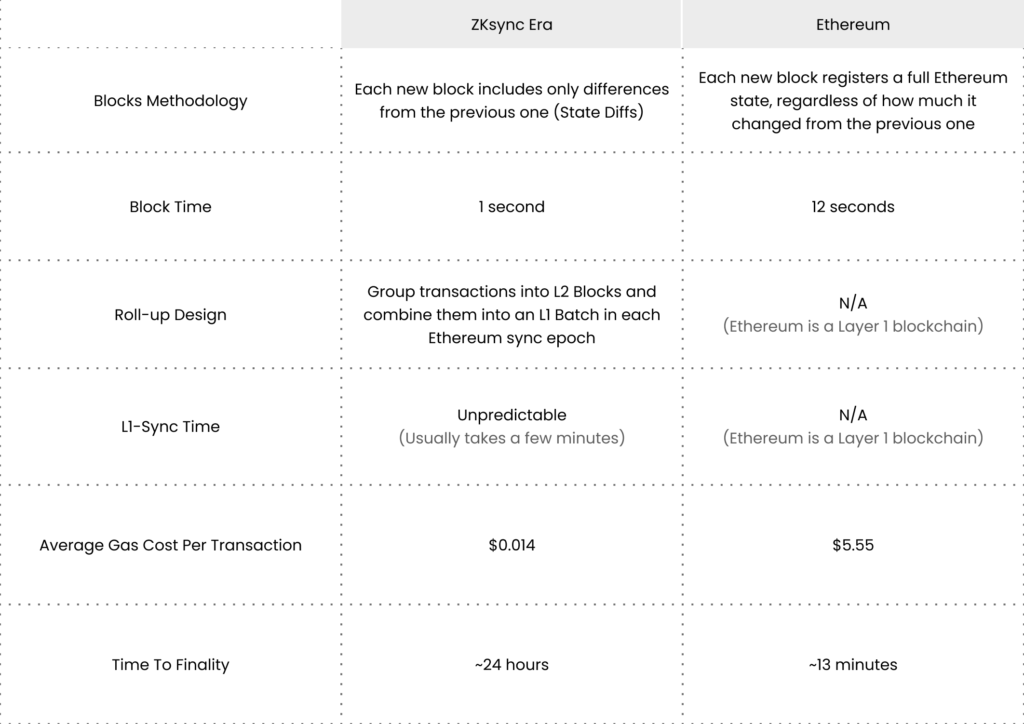Click the 1 second block time value

coord(511,207)
